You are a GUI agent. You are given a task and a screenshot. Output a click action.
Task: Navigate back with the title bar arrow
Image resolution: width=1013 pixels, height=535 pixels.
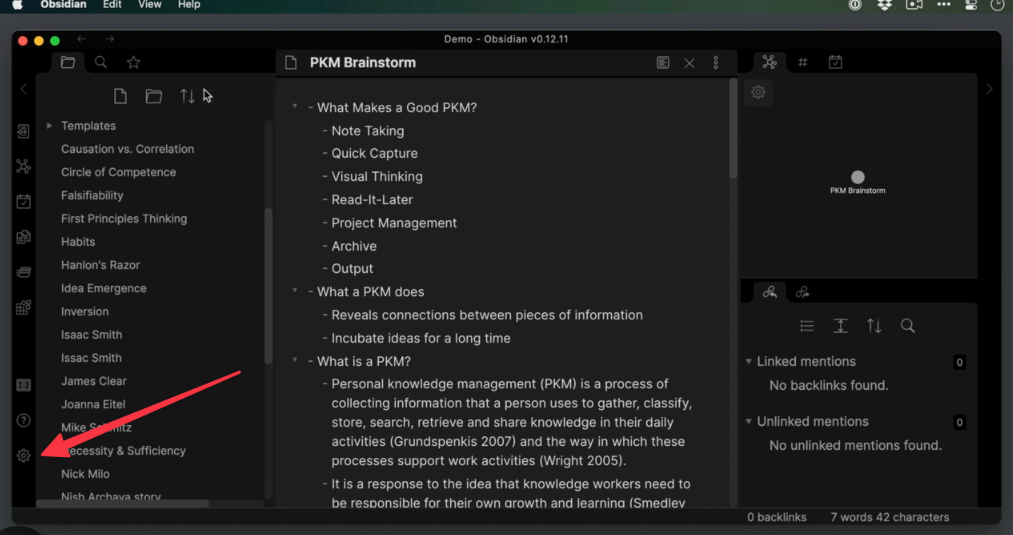pyautogui.click(x=81, y=39)
